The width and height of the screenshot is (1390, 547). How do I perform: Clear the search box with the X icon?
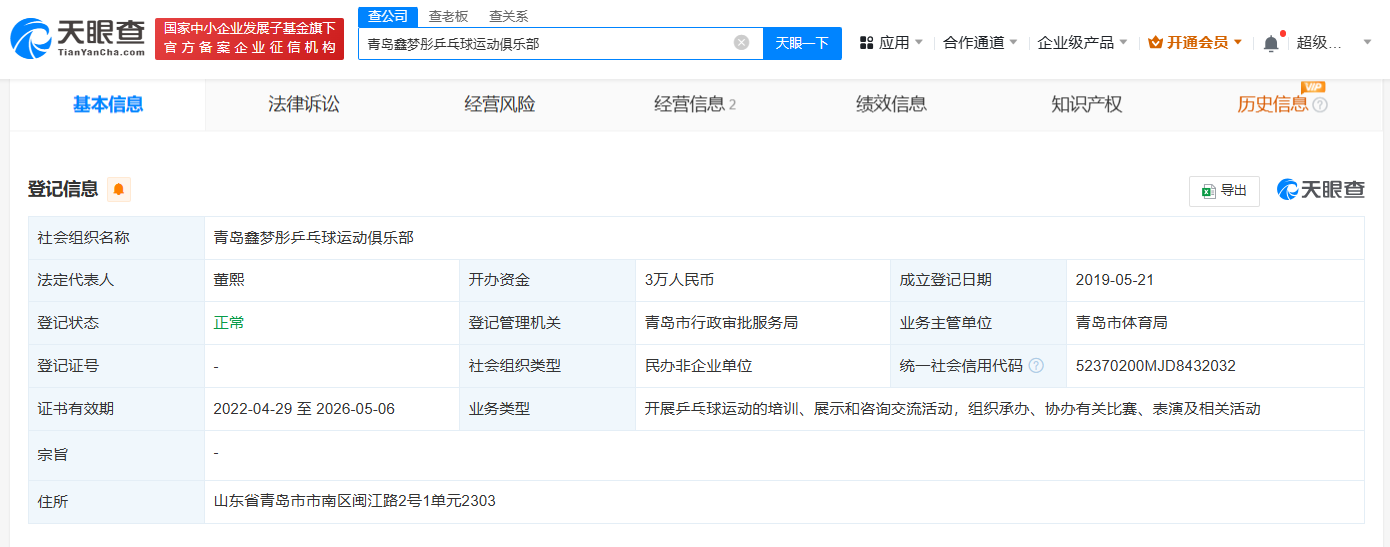tap(741, 43)
